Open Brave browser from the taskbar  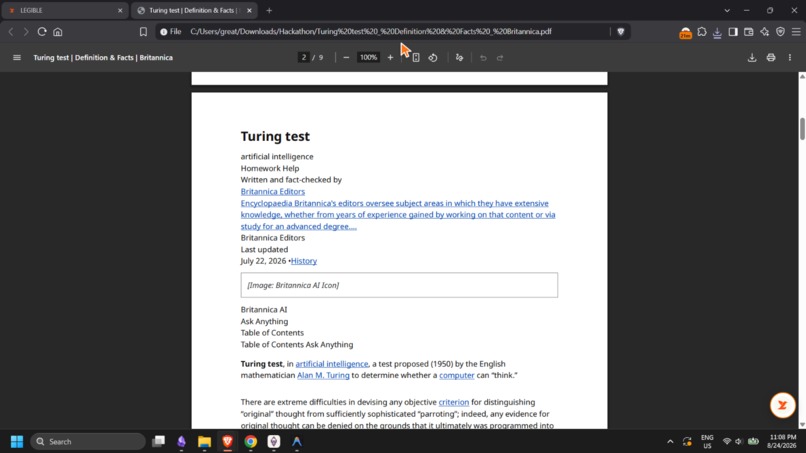click(228, 441)
